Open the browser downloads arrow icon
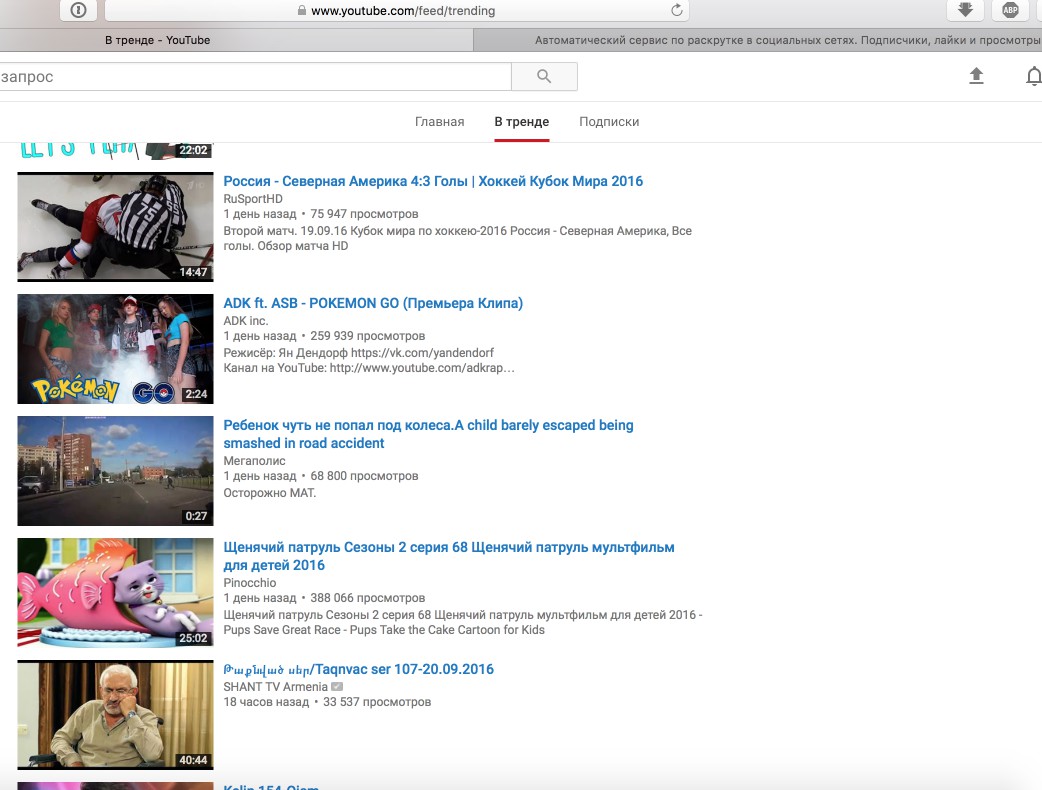The height and width of the screenshot is (790, 1042). [965, 9]
